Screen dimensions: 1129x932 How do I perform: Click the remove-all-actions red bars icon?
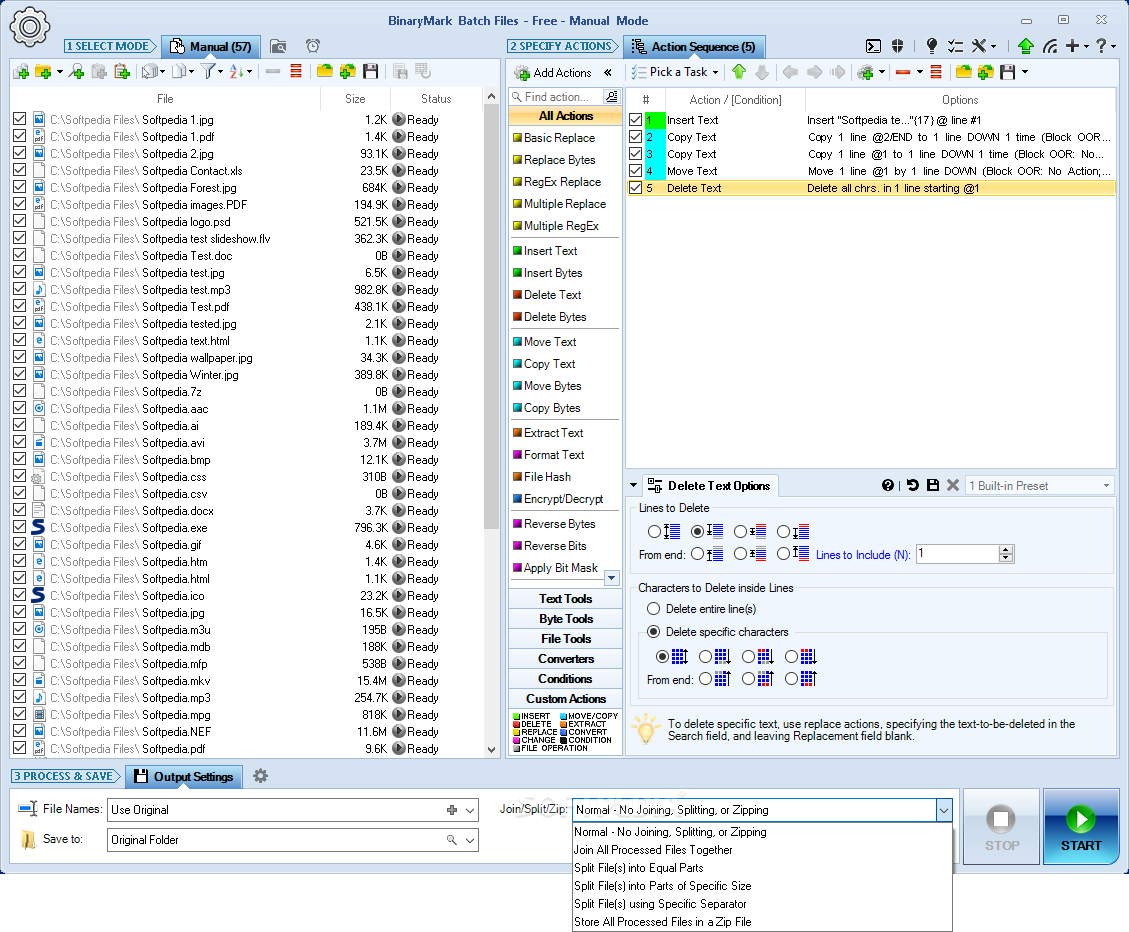point(936,72)
